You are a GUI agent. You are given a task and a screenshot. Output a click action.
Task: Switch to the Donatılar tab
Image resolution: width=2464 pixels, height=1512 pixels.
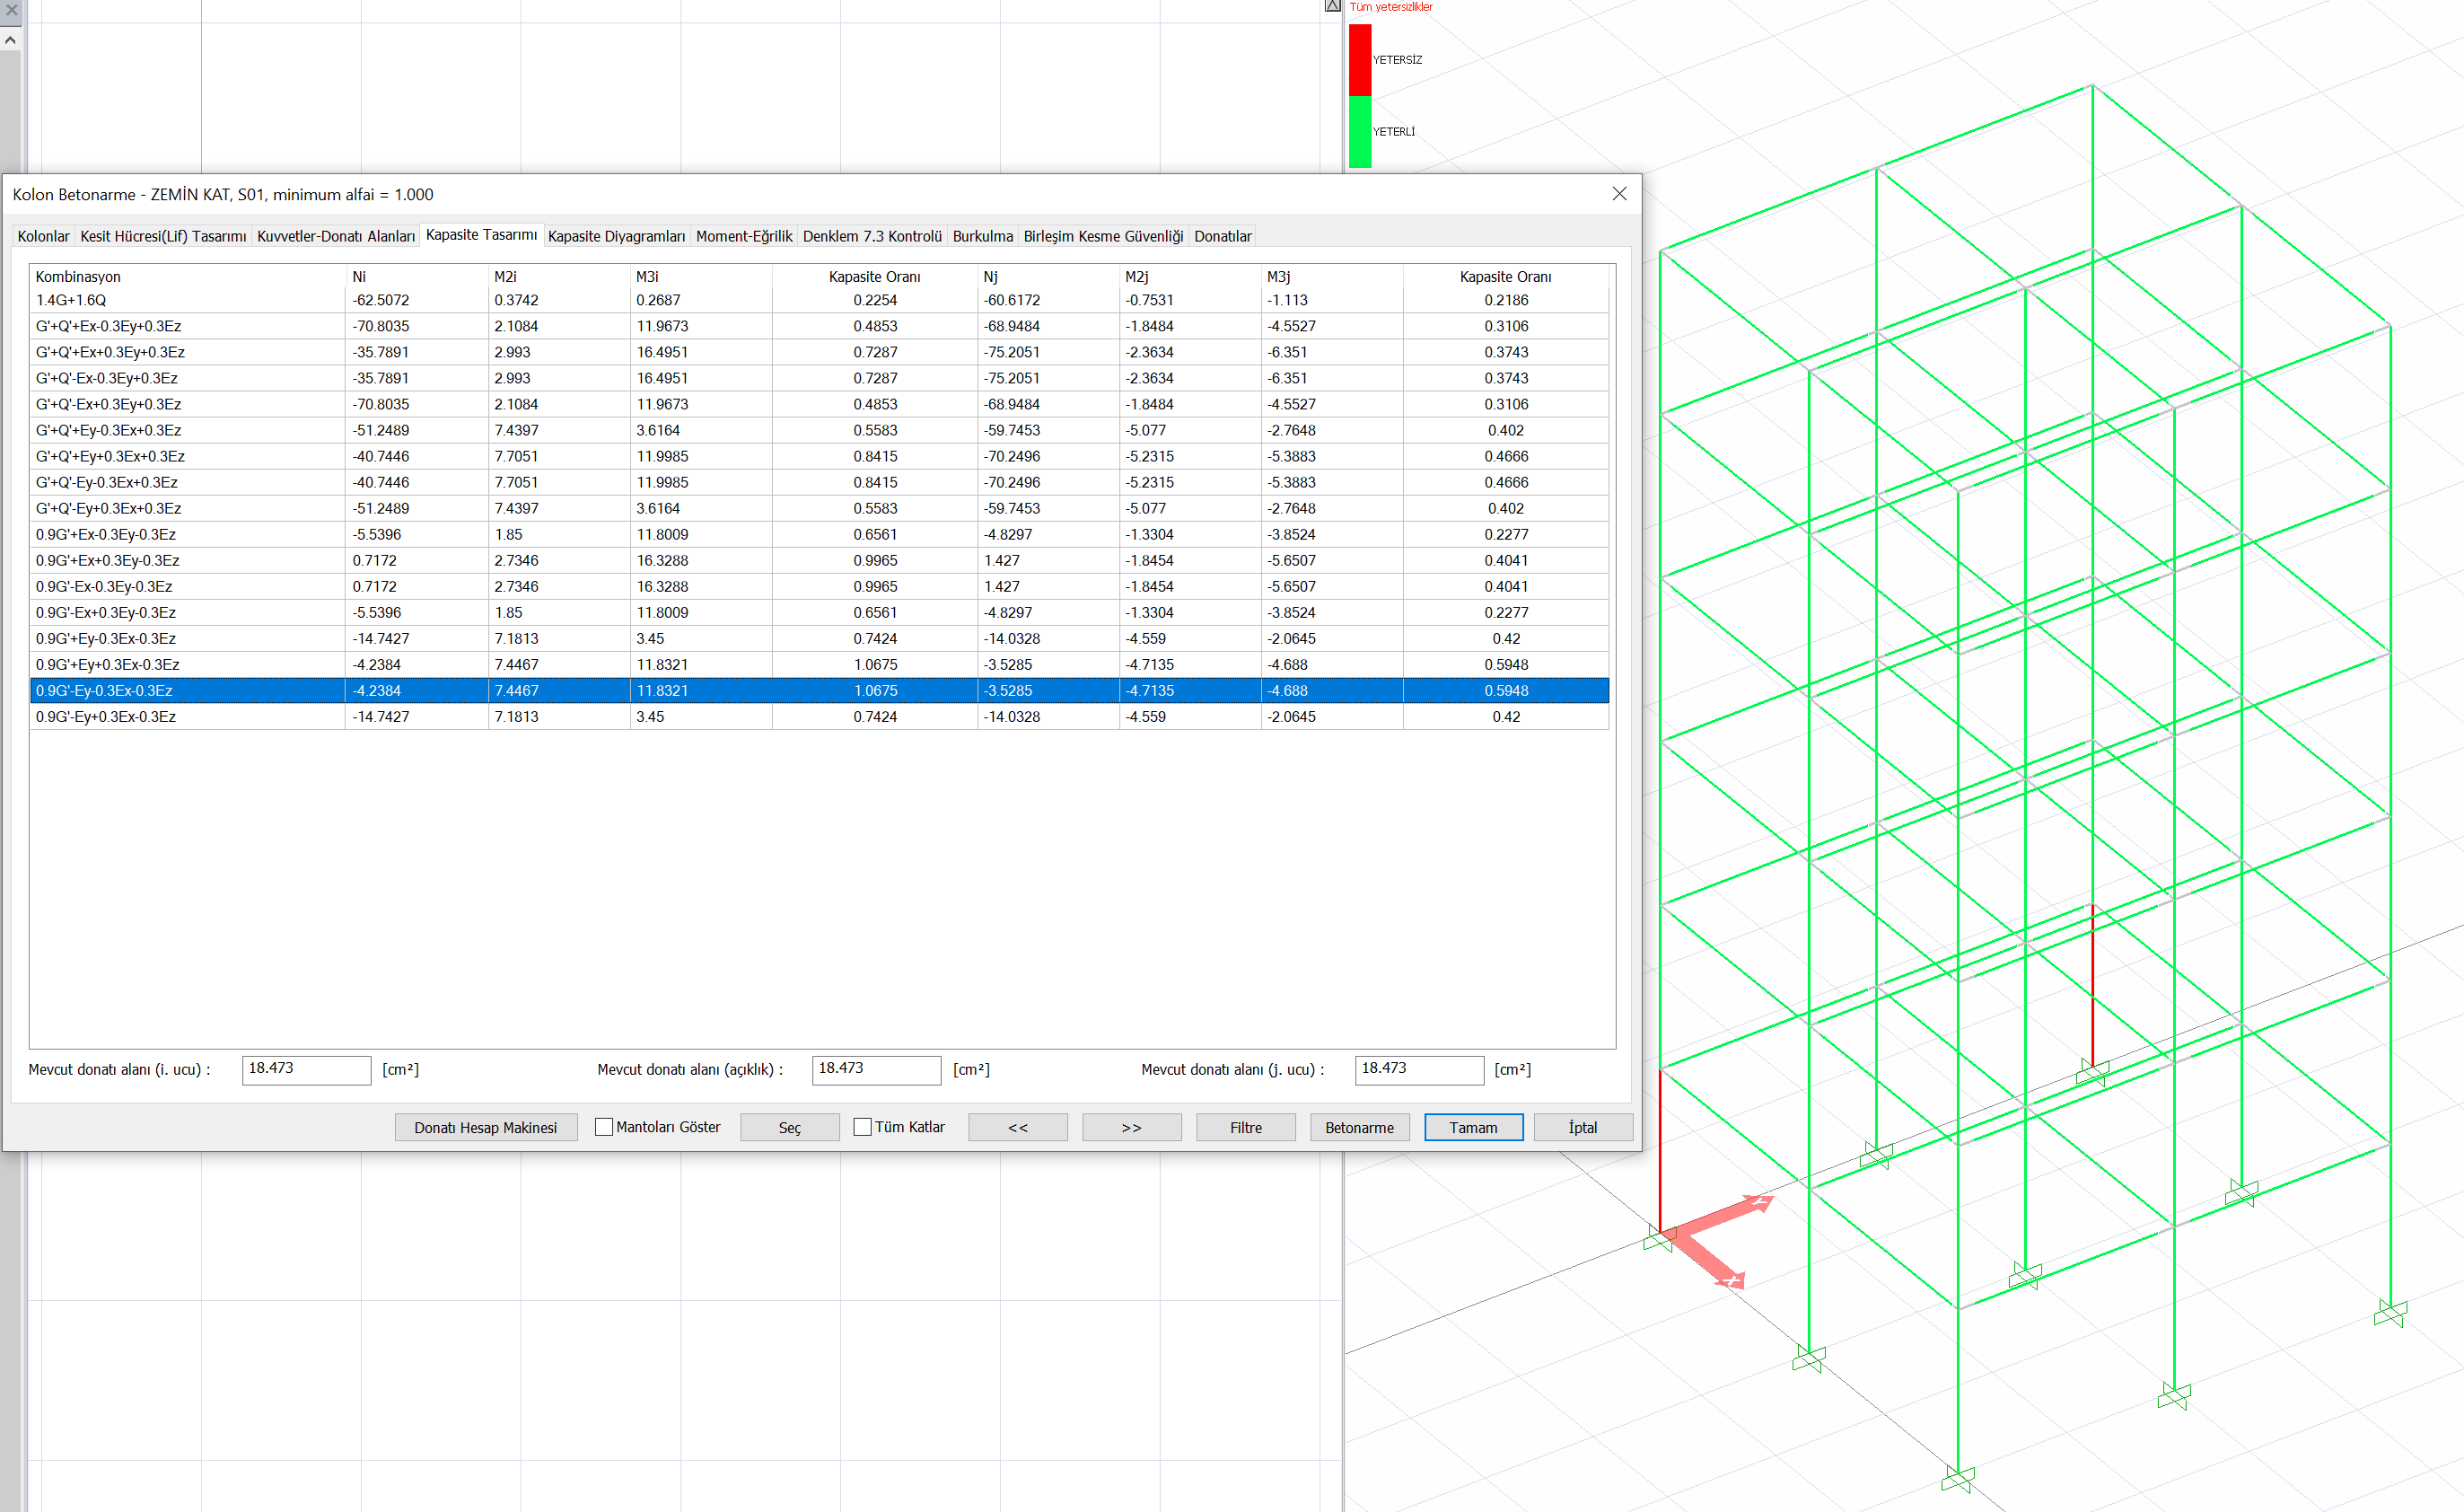1222,236
